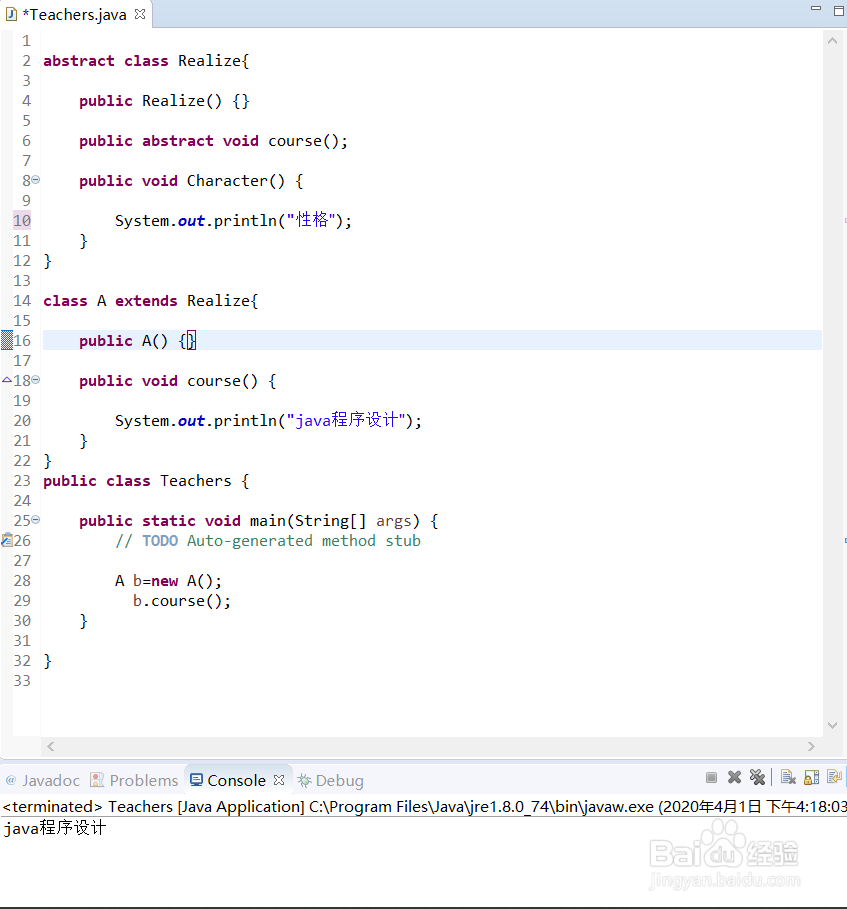Place cursor in 'public abstract void course();'
The height and width of the screenshot is (909, 847).
coord(213,141)
